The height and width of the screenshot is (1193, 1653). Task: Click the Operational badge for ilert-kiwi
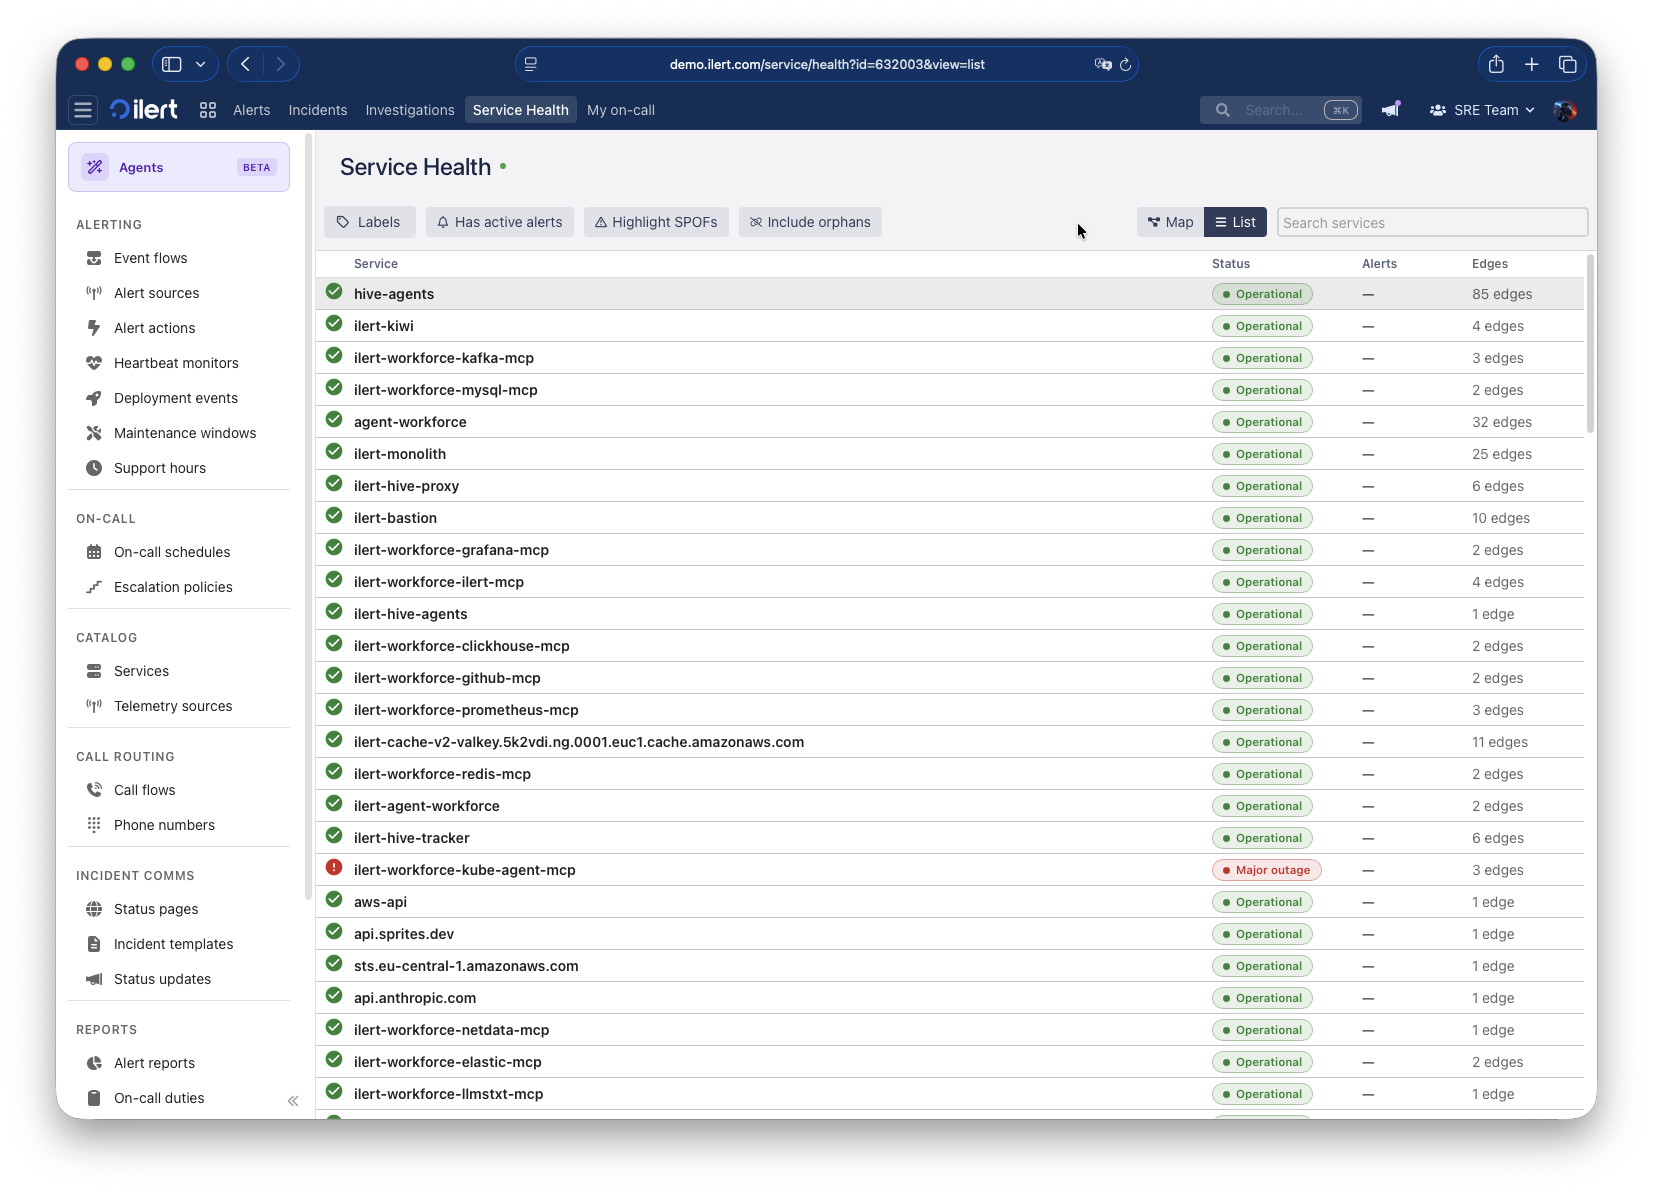pyautogui.click(x=1262, y=326)
